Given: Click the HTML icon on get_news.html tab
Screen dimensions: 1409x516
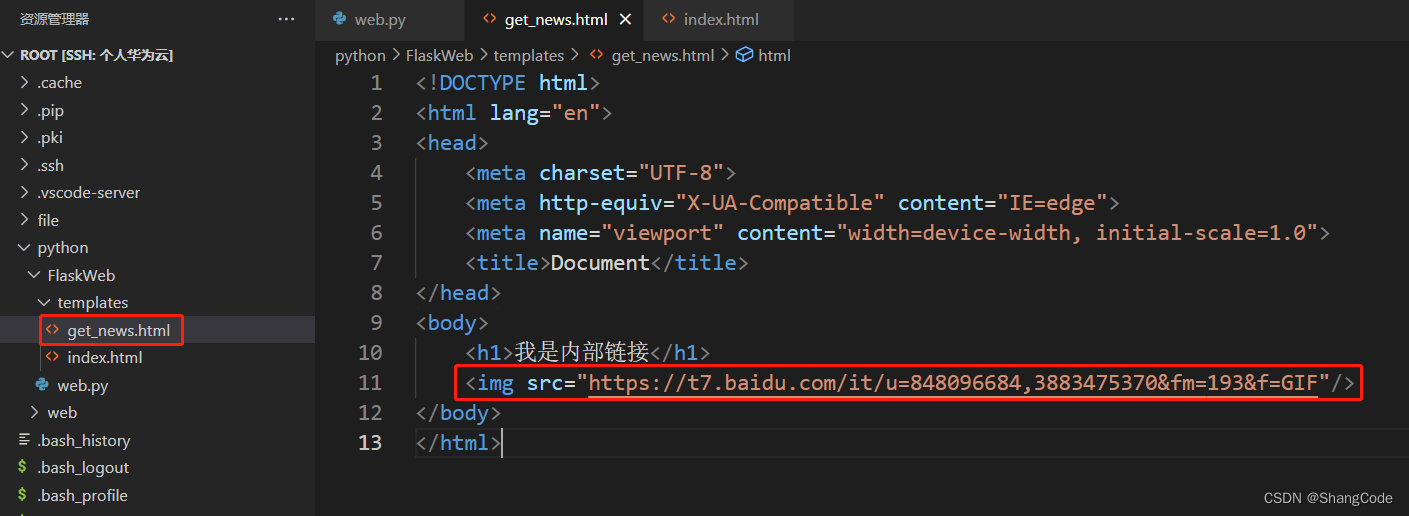Looking at the screenshot, I should coord(489,19).
